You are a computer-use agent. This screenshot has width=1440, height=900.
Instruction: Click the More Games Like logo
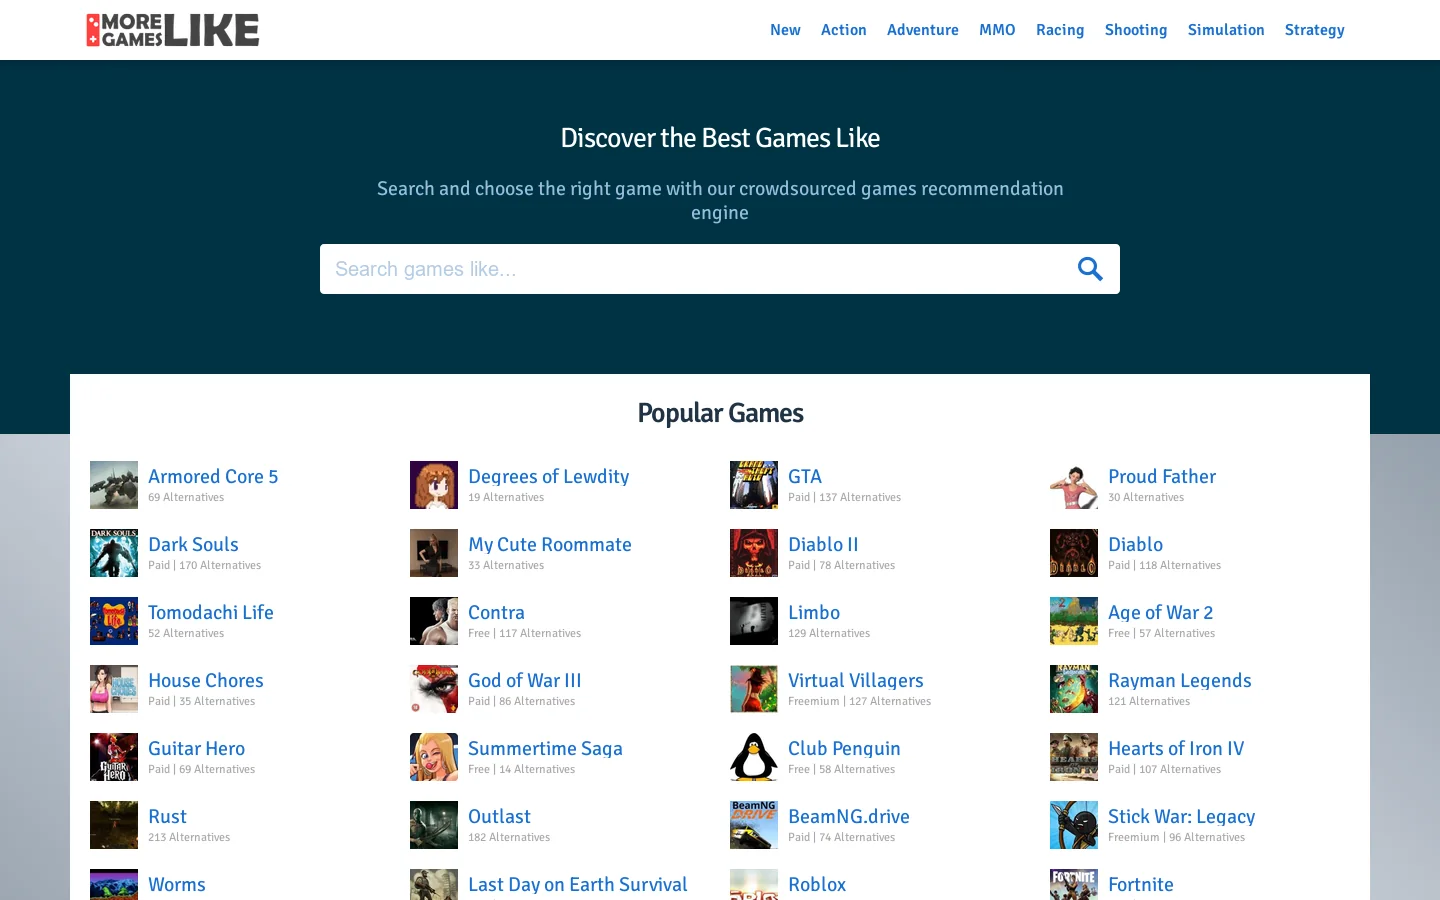pyautogui.click(x=173, y=30)
